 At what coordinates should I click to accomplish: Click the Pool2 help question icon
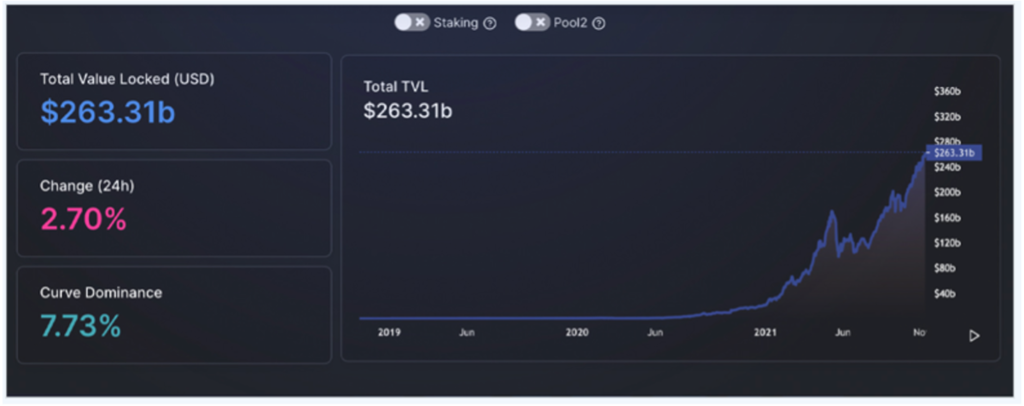[599, 24]
